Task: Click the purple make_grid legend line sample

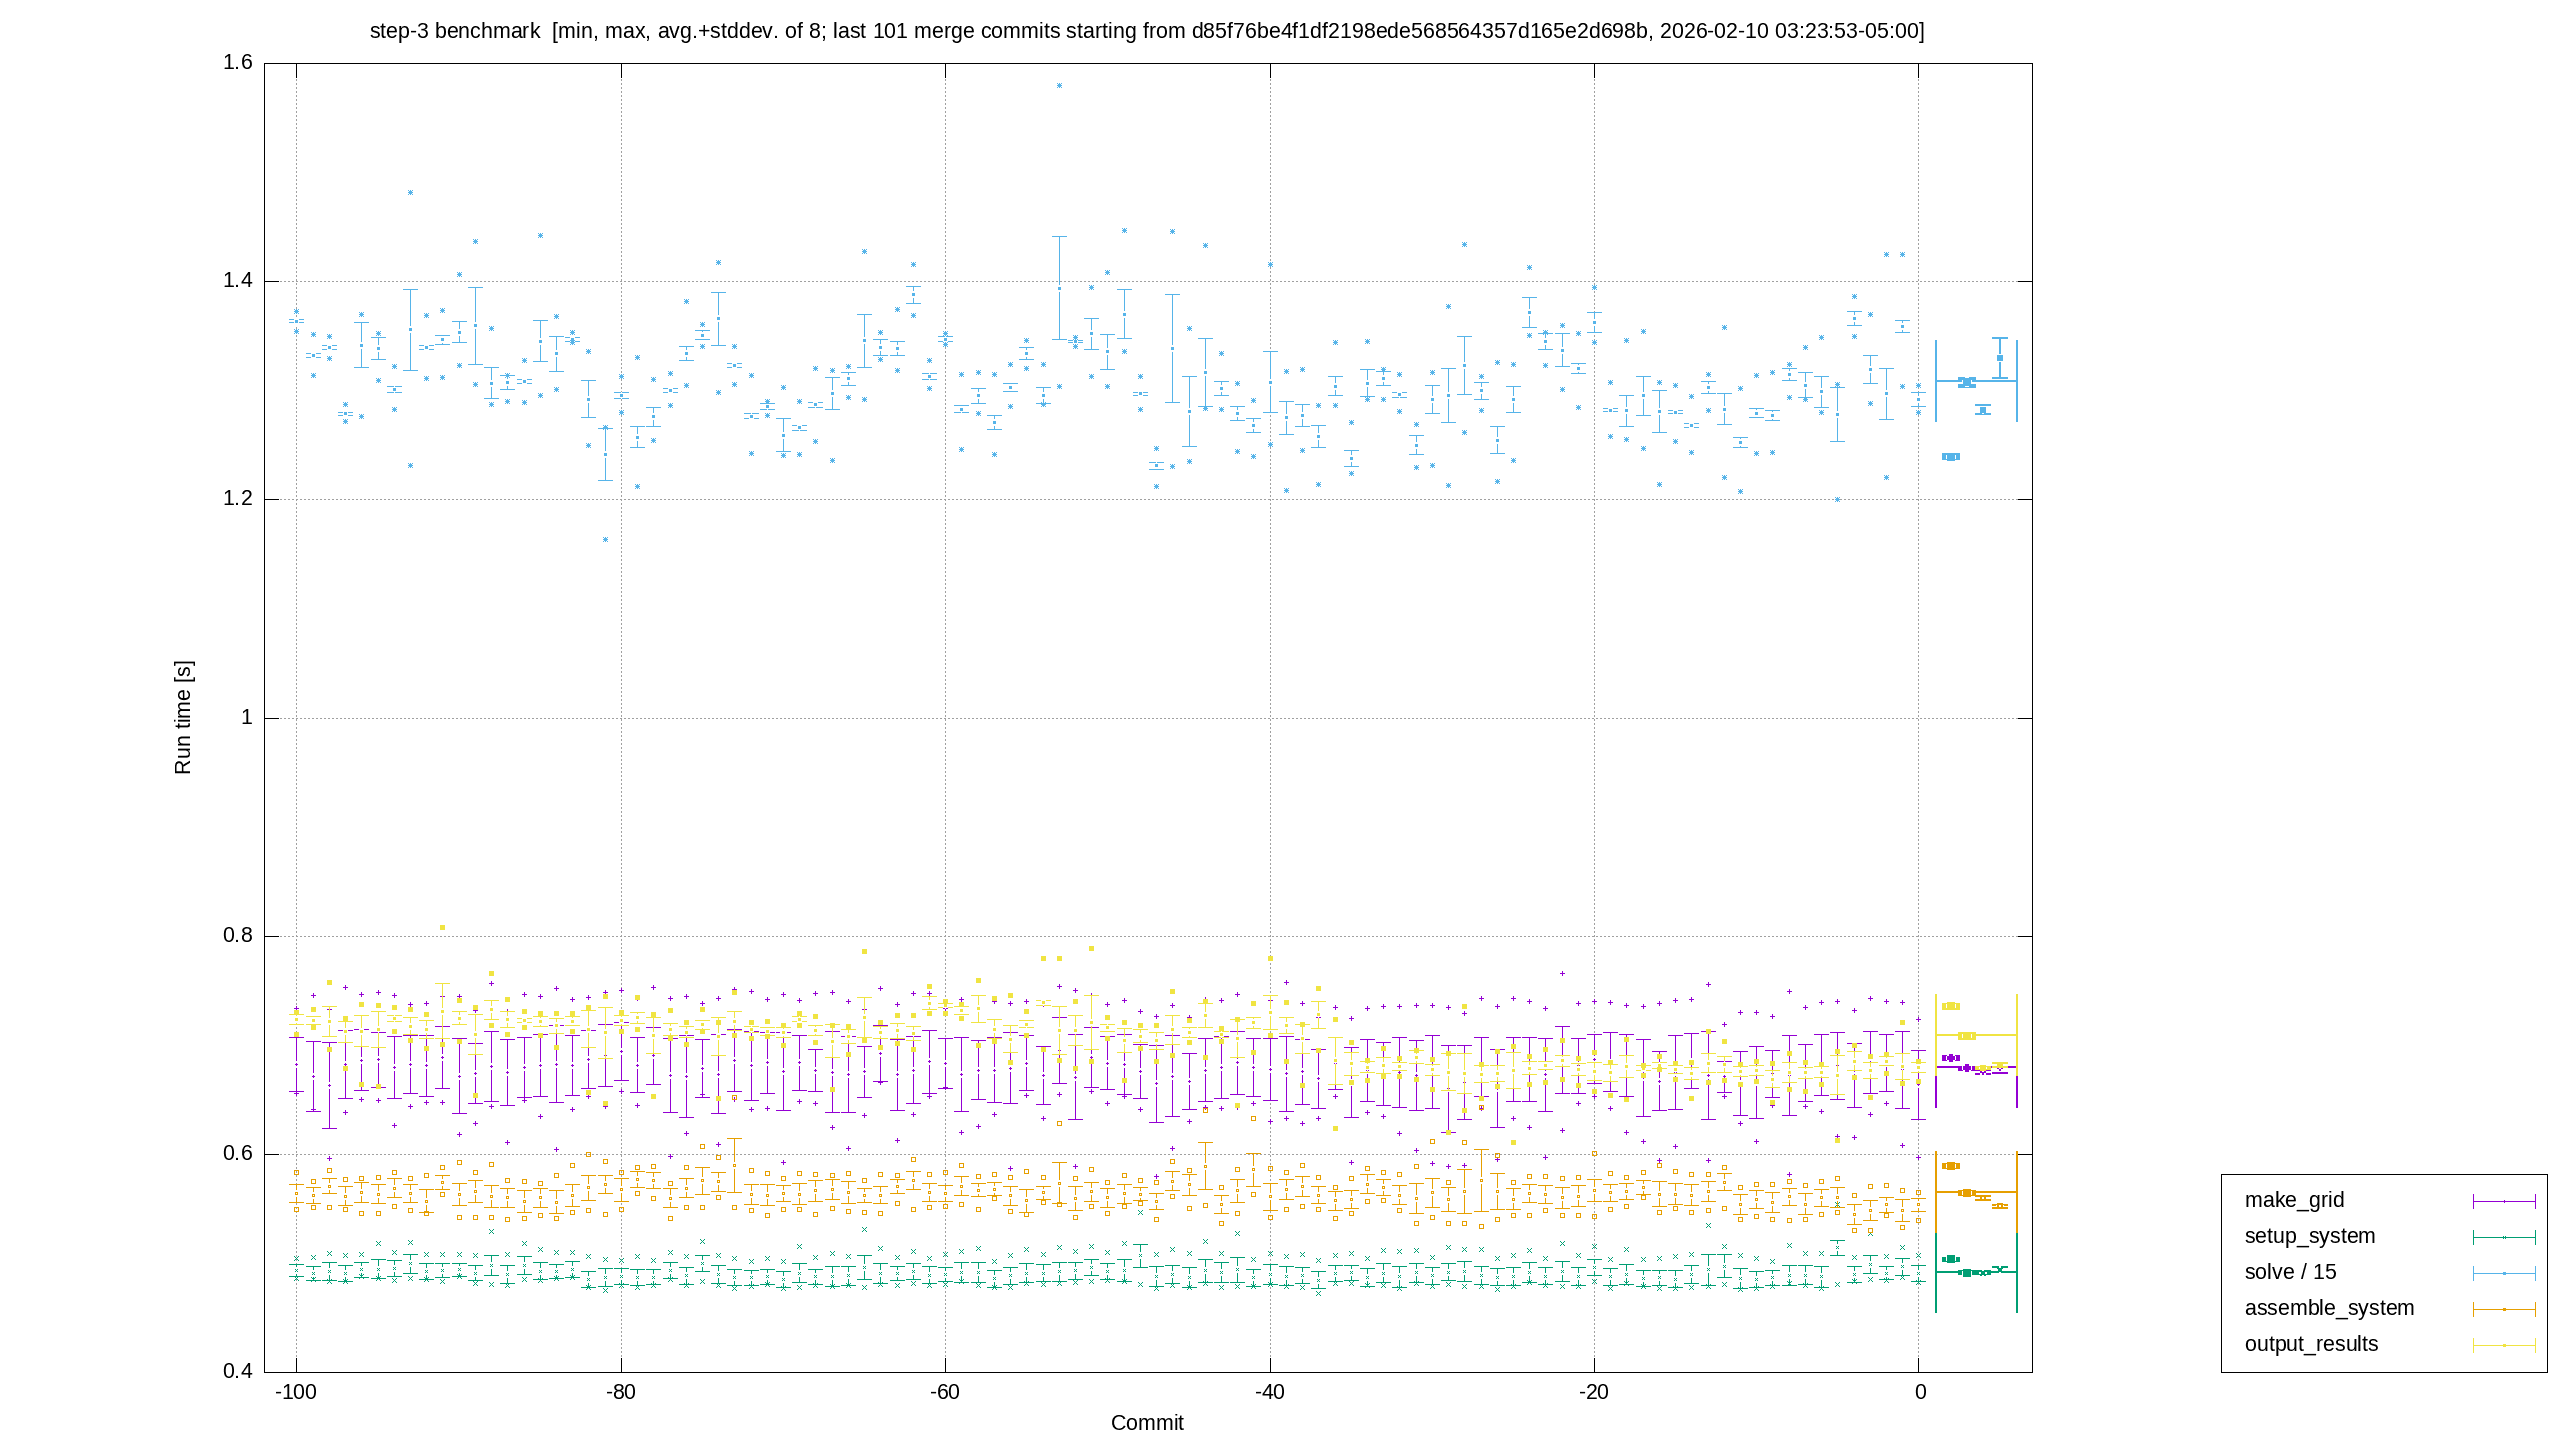Action: point(2504,1201)
